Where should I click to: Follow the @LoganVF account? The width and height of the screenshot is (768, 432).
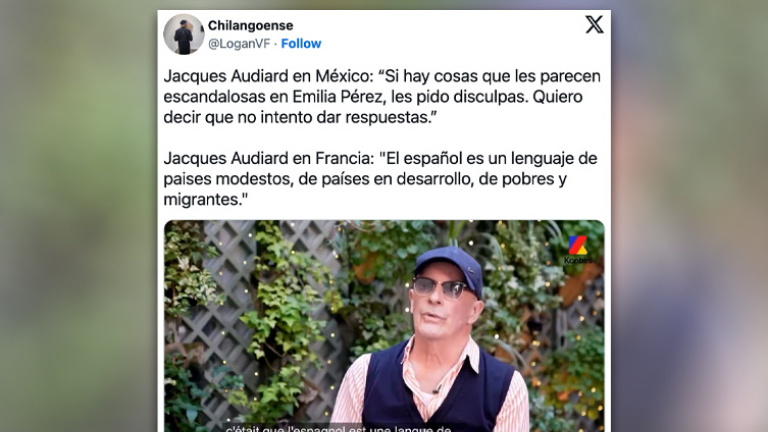[301, 44]
